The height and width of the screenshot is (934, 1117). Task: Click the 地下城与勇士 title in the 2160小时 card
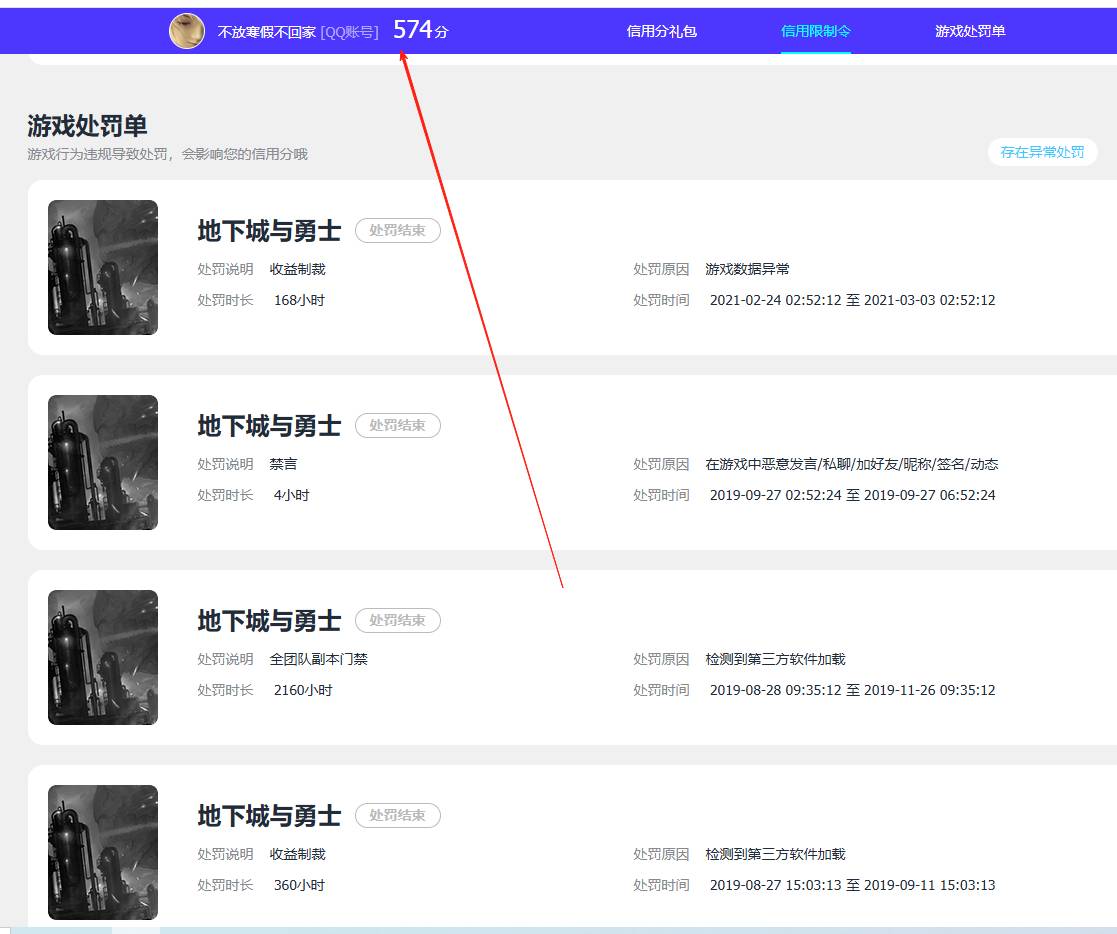[269, 621]
